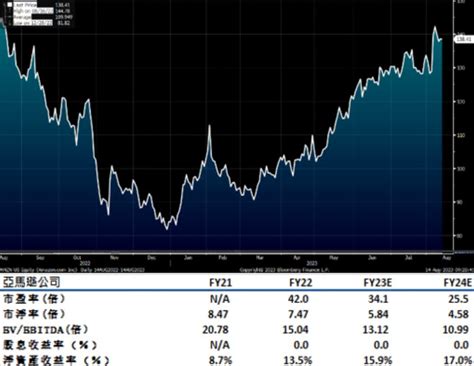This screenshot has height=366, width=474.
Task: Click the 34.1 P/E value
Action: pos(378,299)
